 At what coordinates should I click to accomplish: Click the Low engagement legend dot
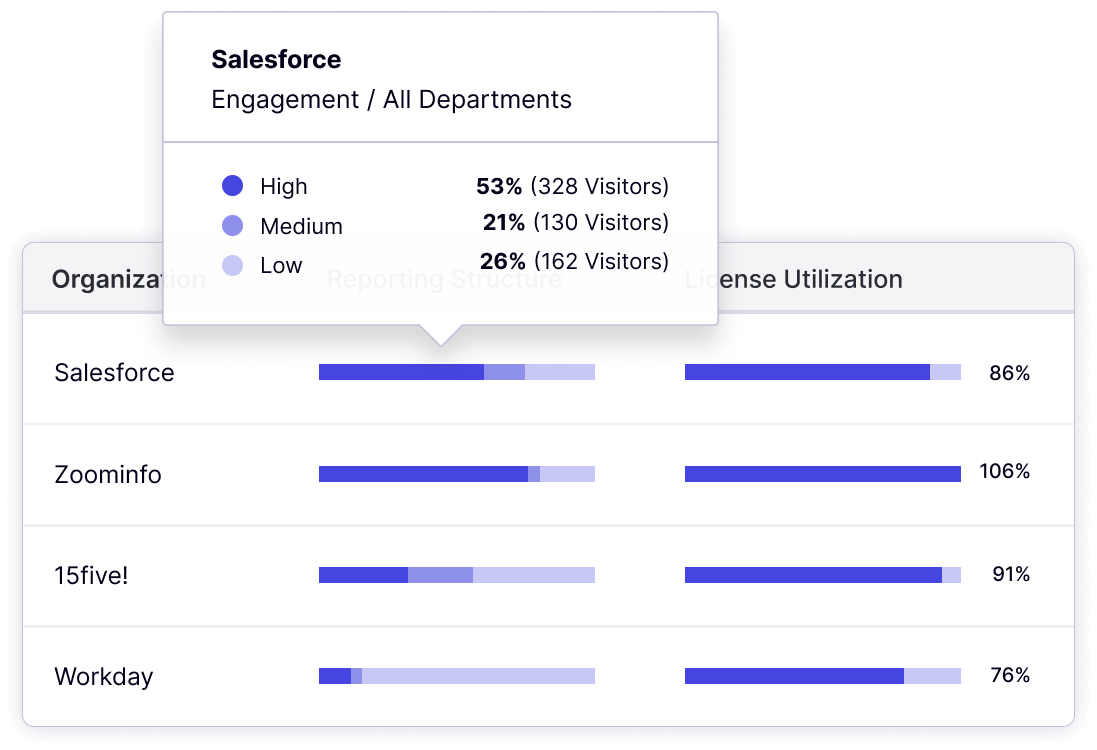coord(232,265)
